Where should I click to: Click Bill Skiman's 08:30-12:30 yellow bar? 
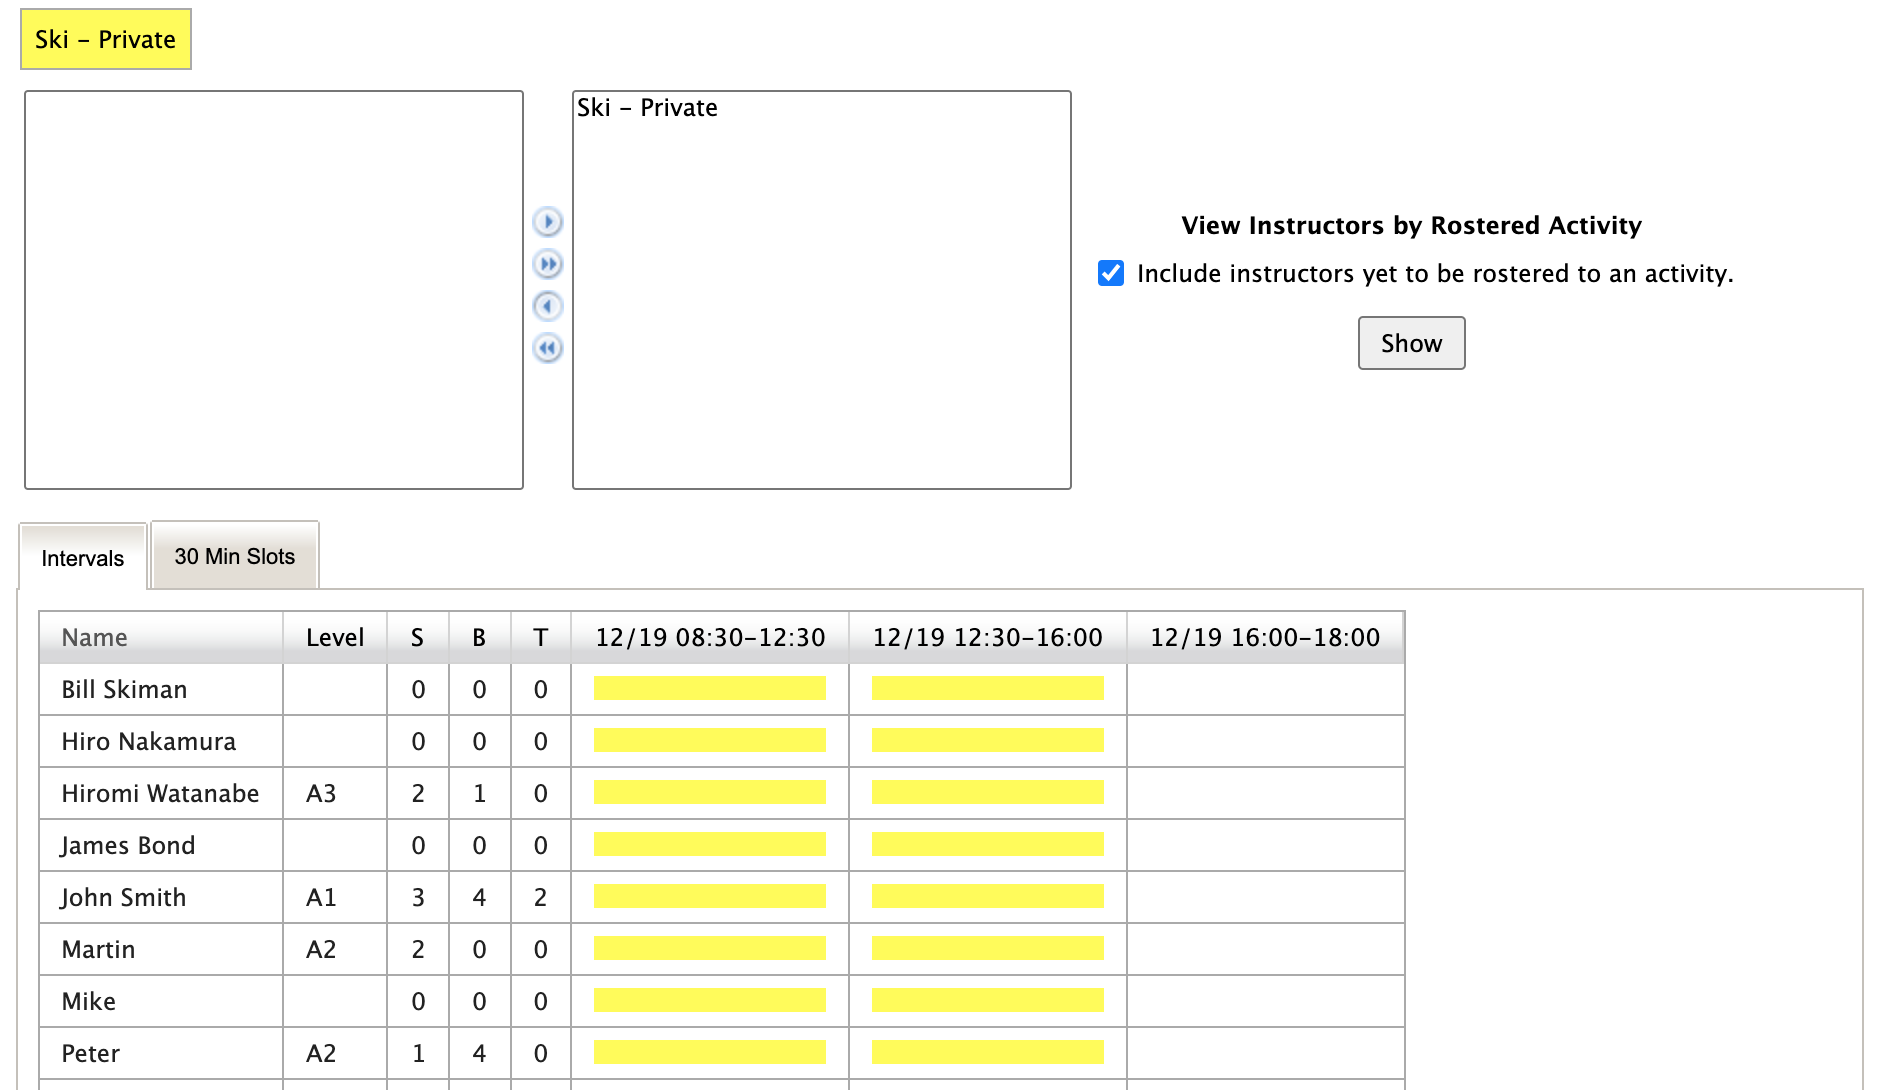point(709,688)
